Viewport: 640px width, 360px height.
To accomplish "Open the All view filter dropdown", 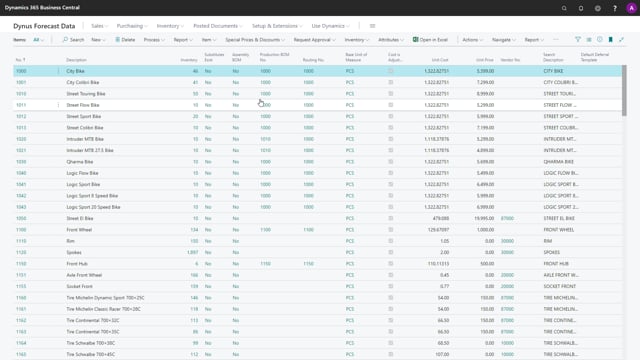I will [38, 40].
